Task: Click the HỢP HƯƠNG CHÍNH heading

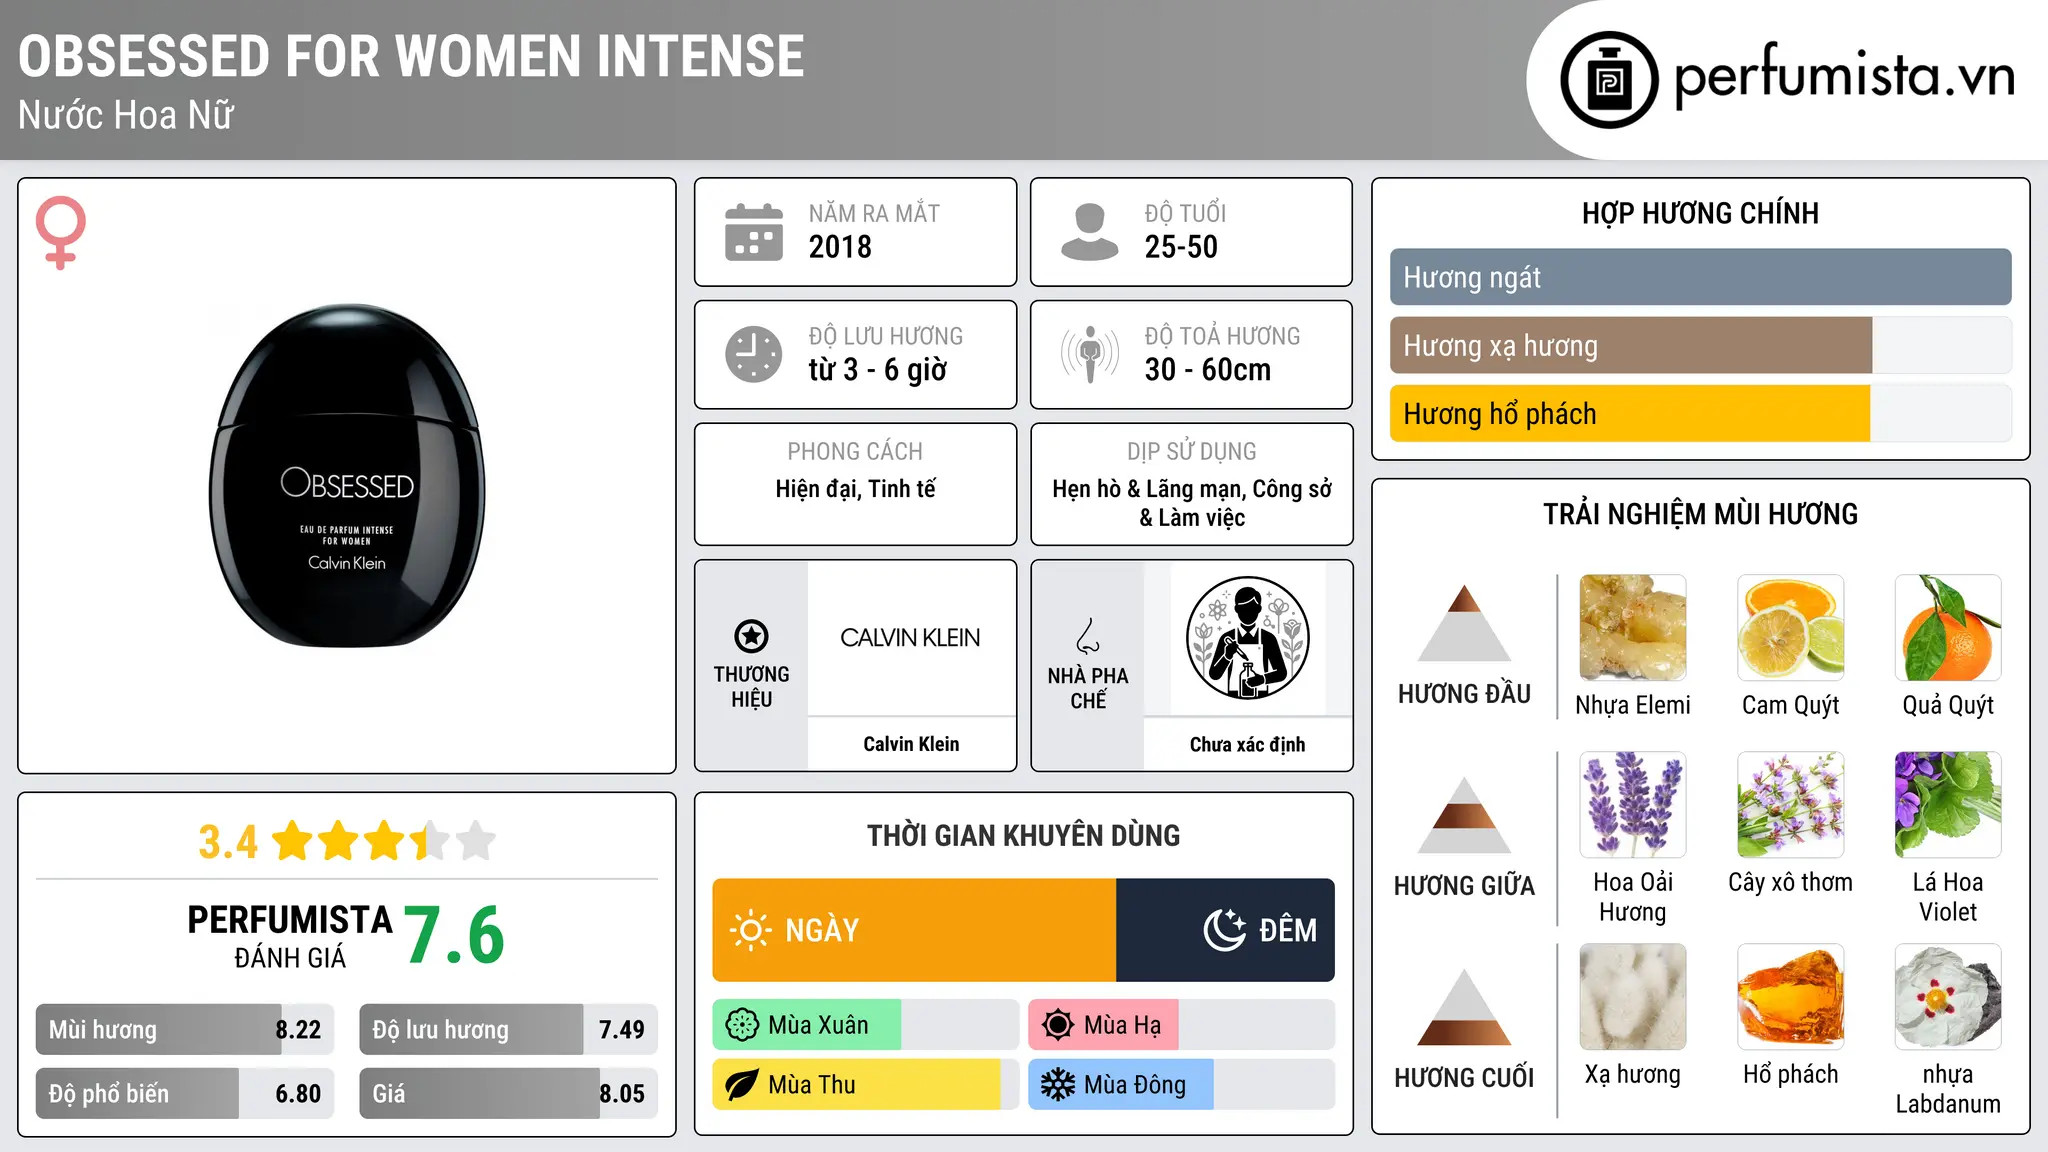Action: (1700, 213)
